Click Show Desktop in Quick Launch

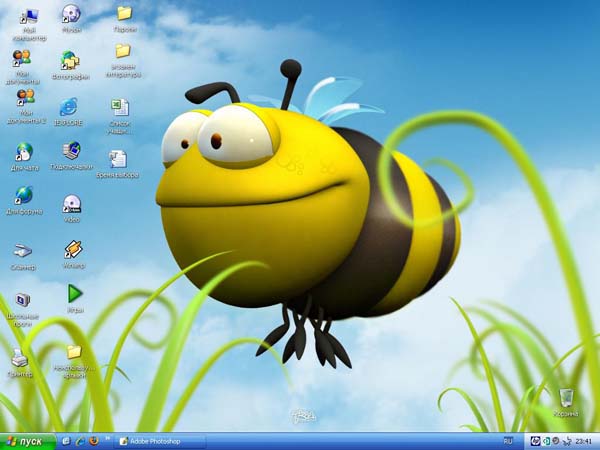click(x=67, y=441)
